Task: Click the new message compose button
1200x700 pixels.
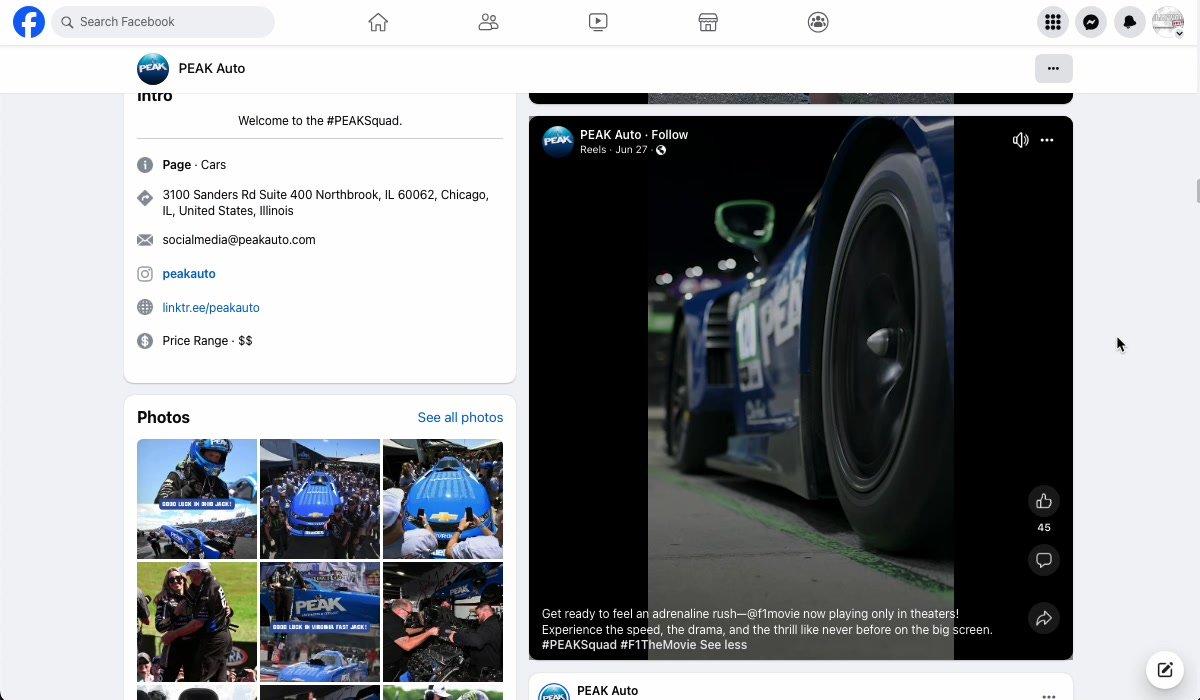Action: [x=1165, y=670]
